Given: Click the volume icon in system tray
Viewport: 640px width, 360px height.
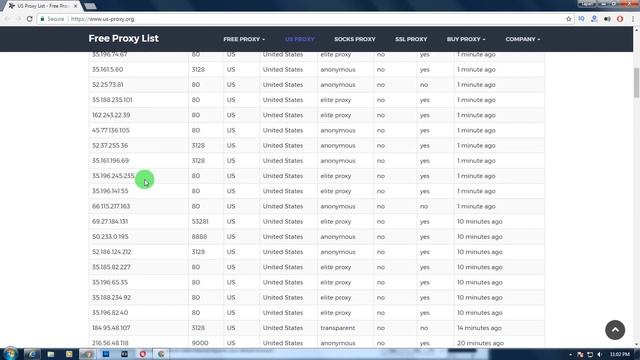Looking at the screenshot, I should pos(599,354).
